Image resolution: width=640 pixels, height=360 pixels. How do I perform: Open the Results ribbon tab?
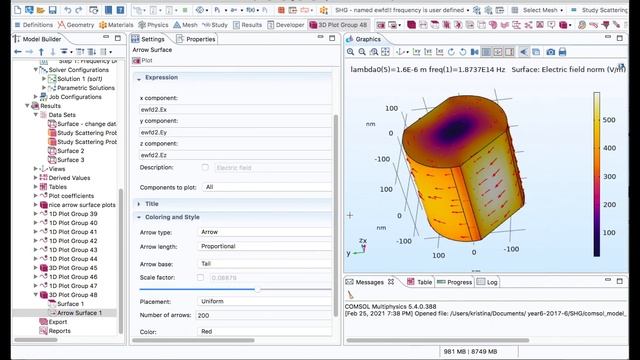(247, 25)
